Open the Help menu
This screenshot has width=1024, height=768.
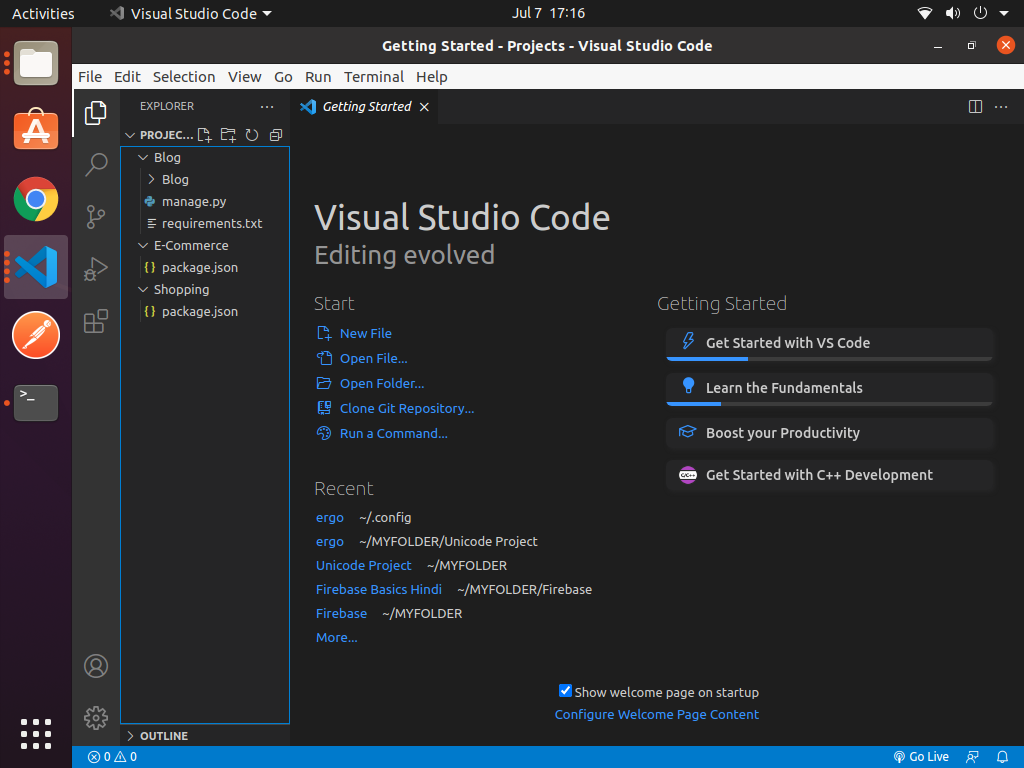click(x=432, y=77)
